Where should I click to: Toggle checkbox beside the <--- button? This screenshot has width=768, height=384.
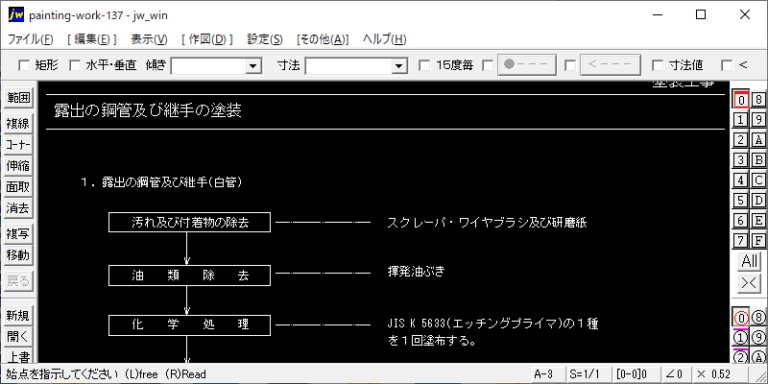tap(570, 65)
